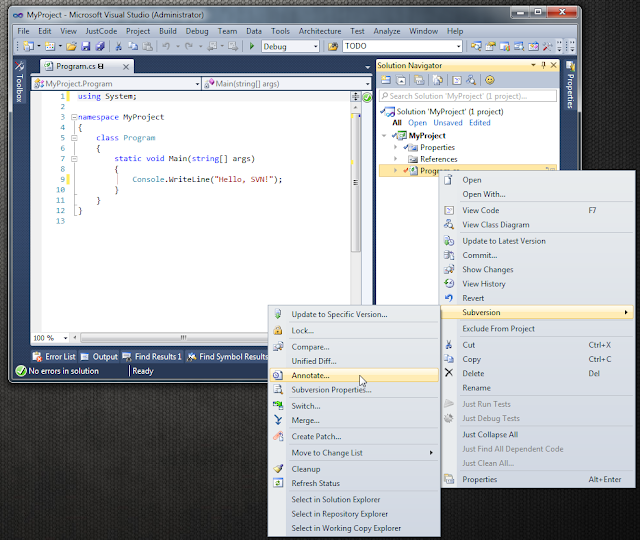Click the View Class Diagram icon in Solution Navigator toolbar

pyautogui.click(x=471, y=80)
